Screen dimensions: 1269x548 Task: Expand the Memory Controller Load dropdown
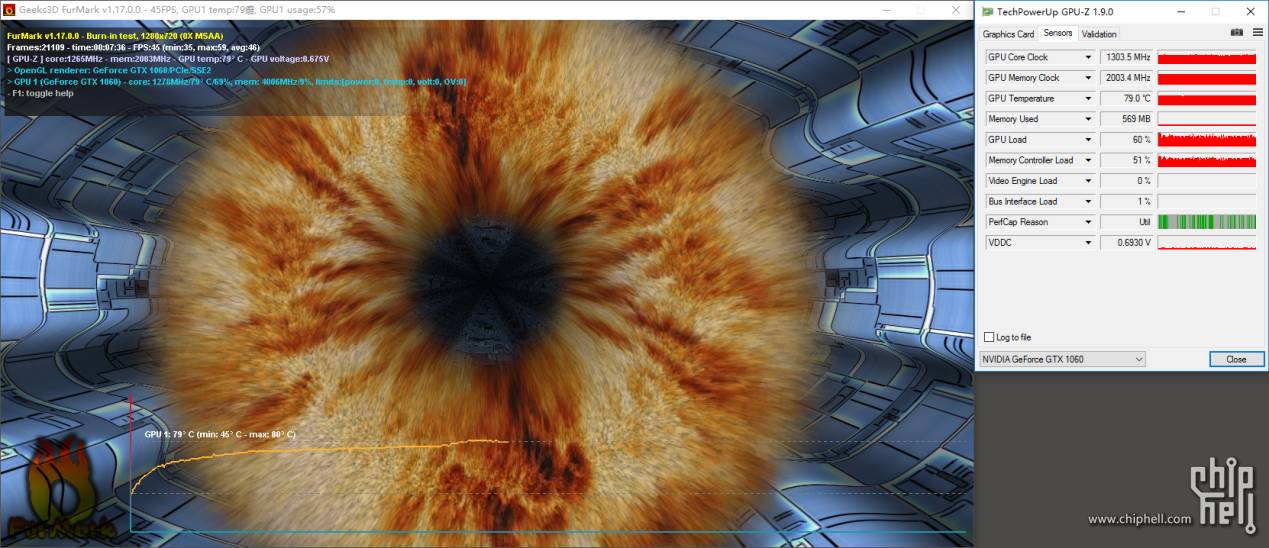pyautogui.click(x=1088, y=160)
